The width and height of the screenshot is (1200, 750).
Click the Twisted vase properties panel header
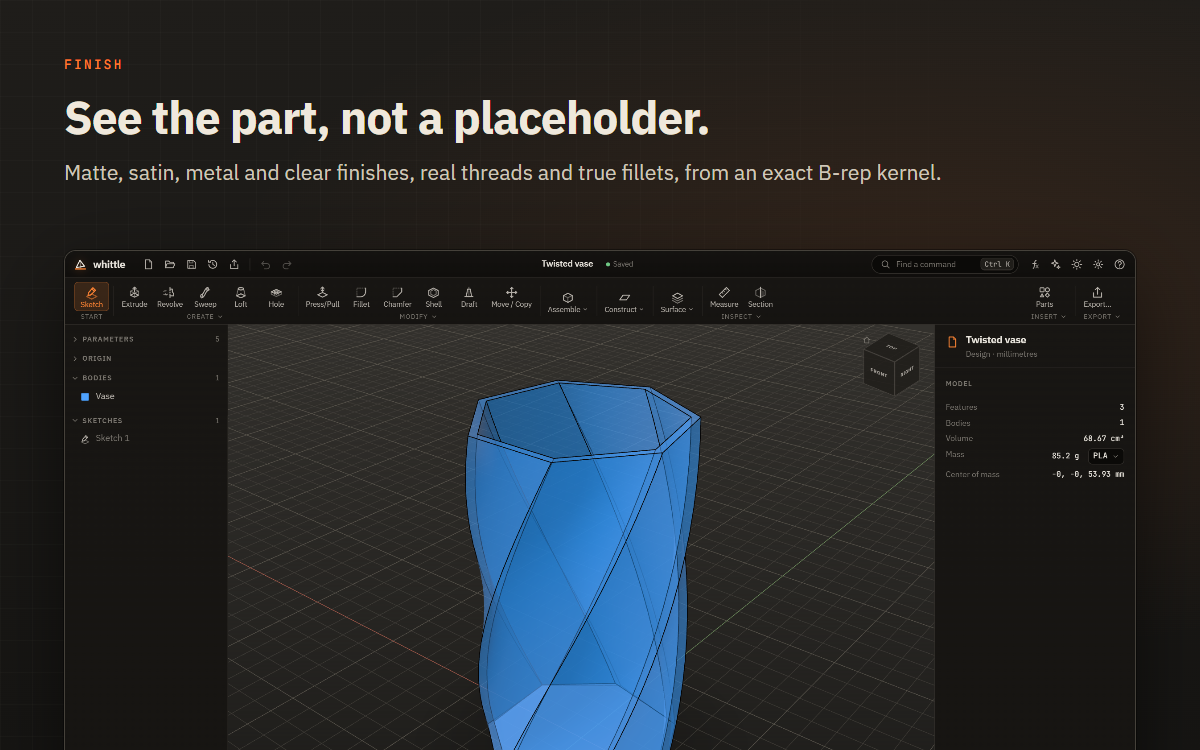1035,346
